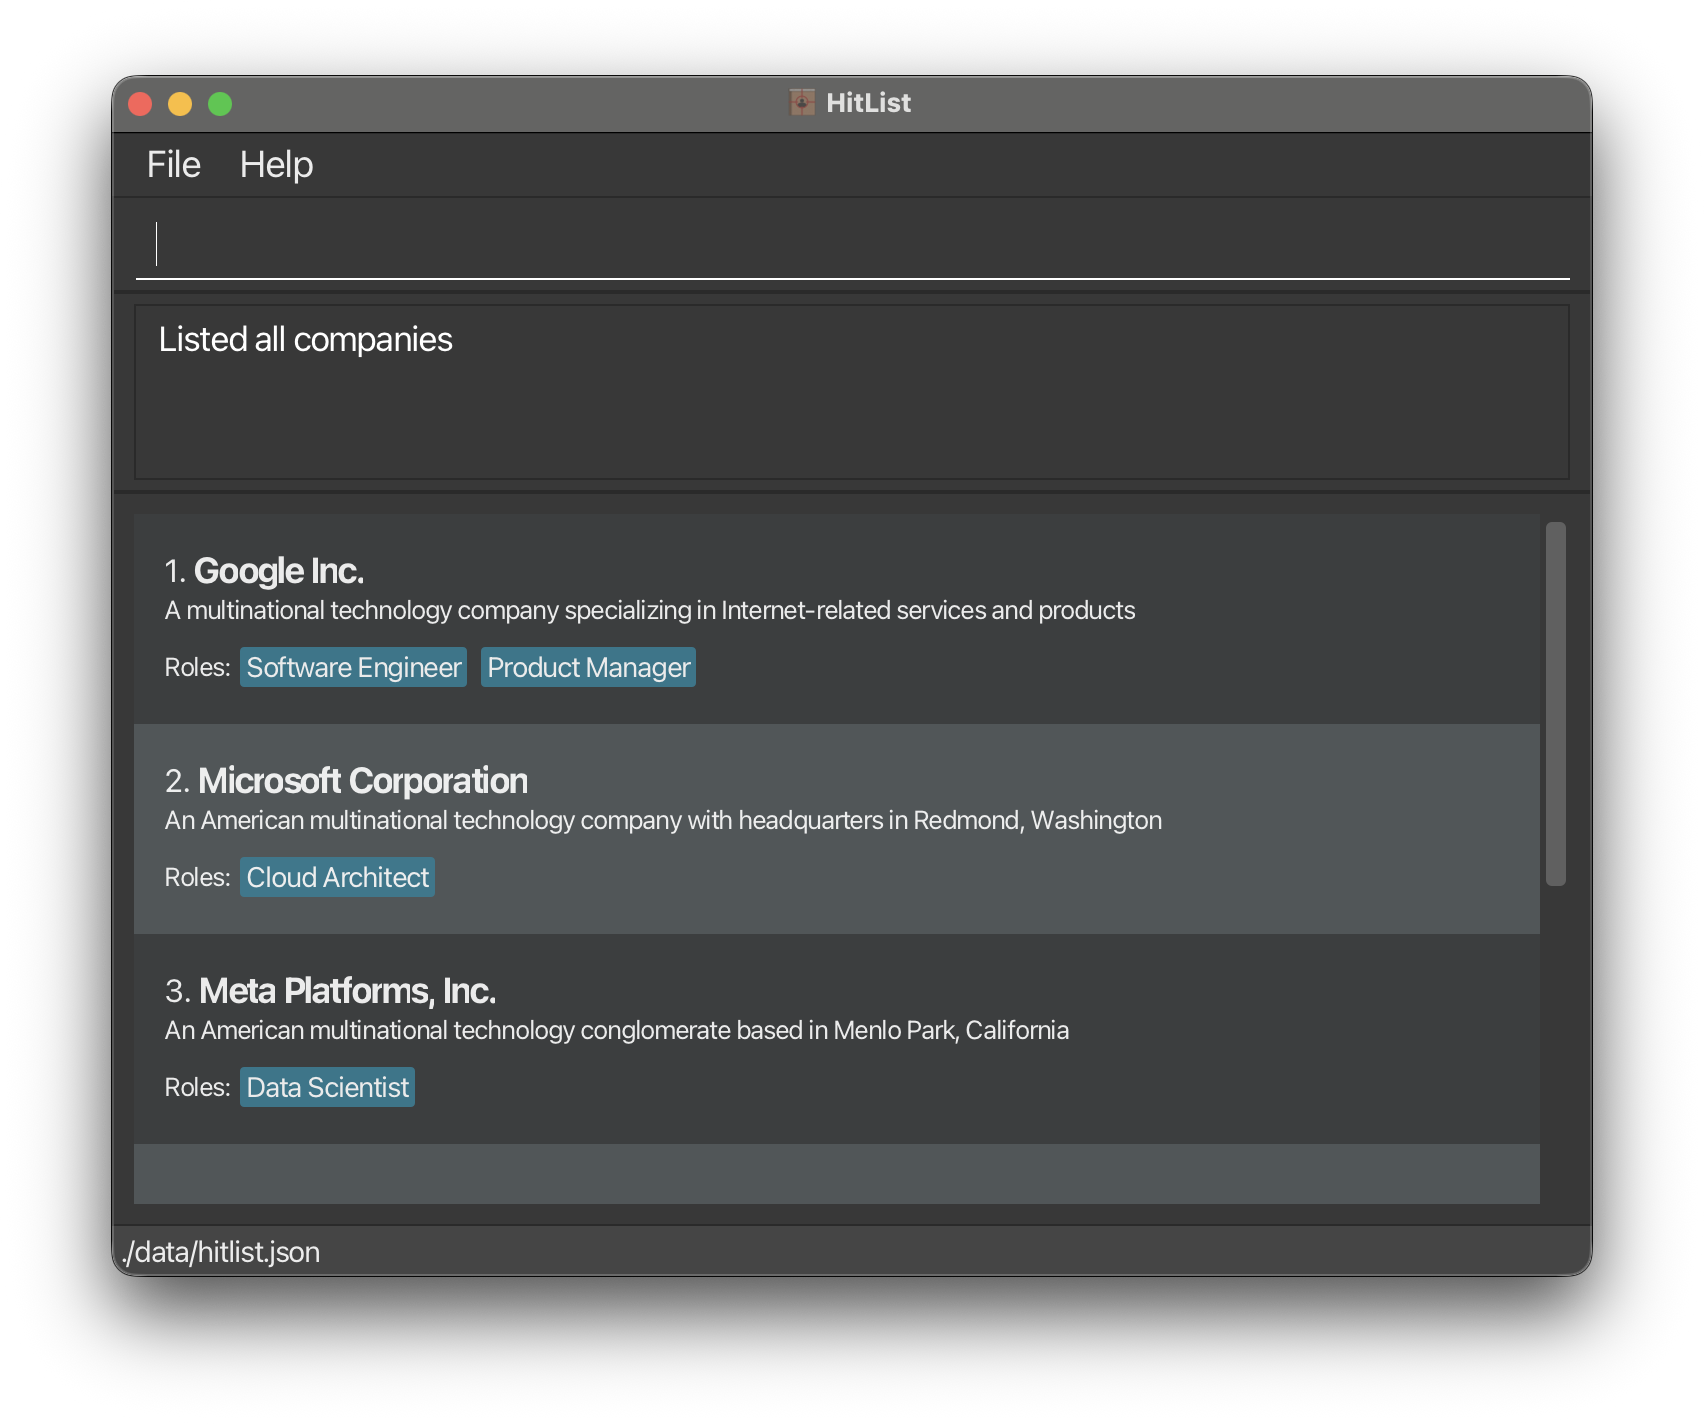Select the Software Engineer role tag

(354, 667)
